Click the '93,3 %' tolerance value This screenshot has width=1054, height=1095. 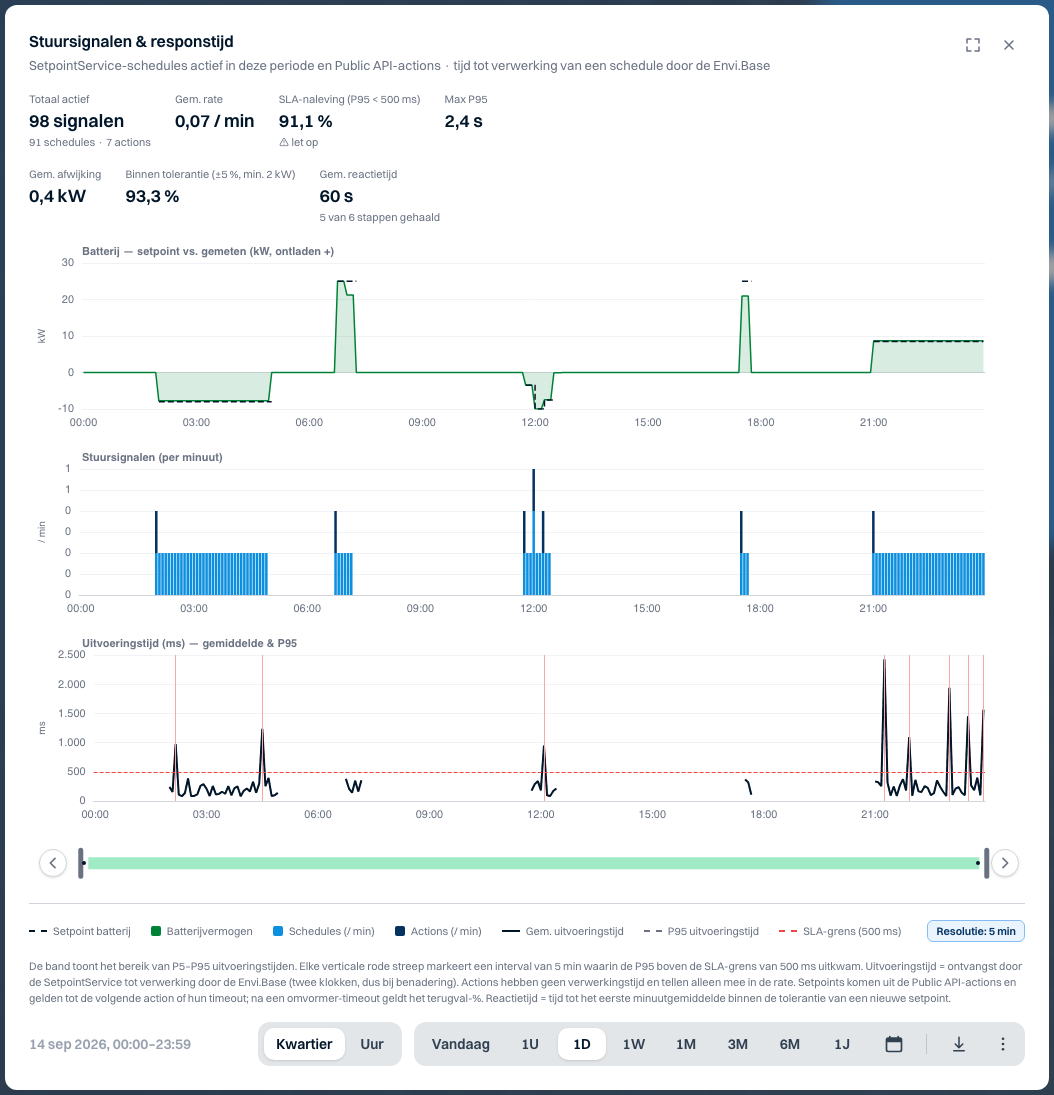coord(152,197)
